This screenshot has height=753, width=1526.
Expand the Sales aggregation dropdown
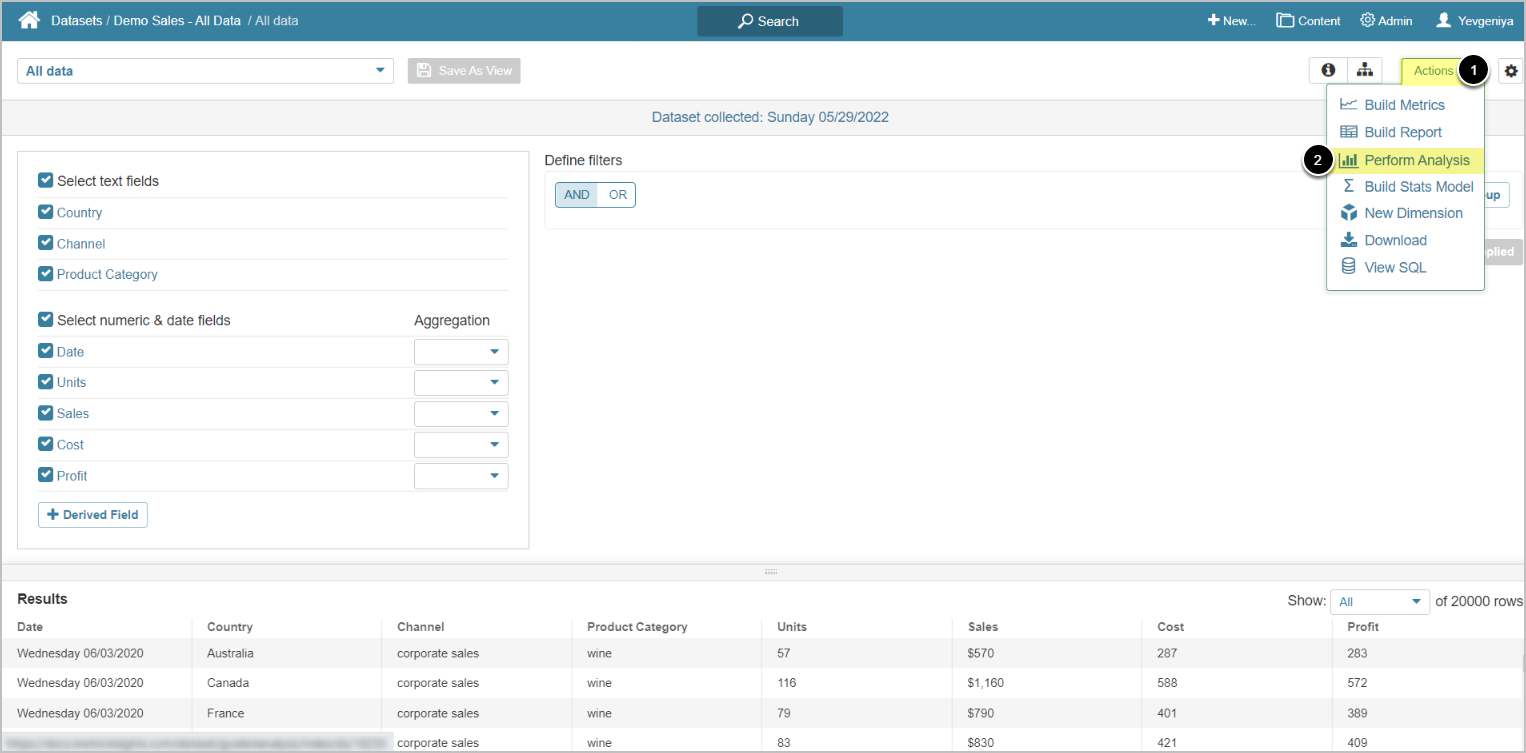click(x=461, y=414)
